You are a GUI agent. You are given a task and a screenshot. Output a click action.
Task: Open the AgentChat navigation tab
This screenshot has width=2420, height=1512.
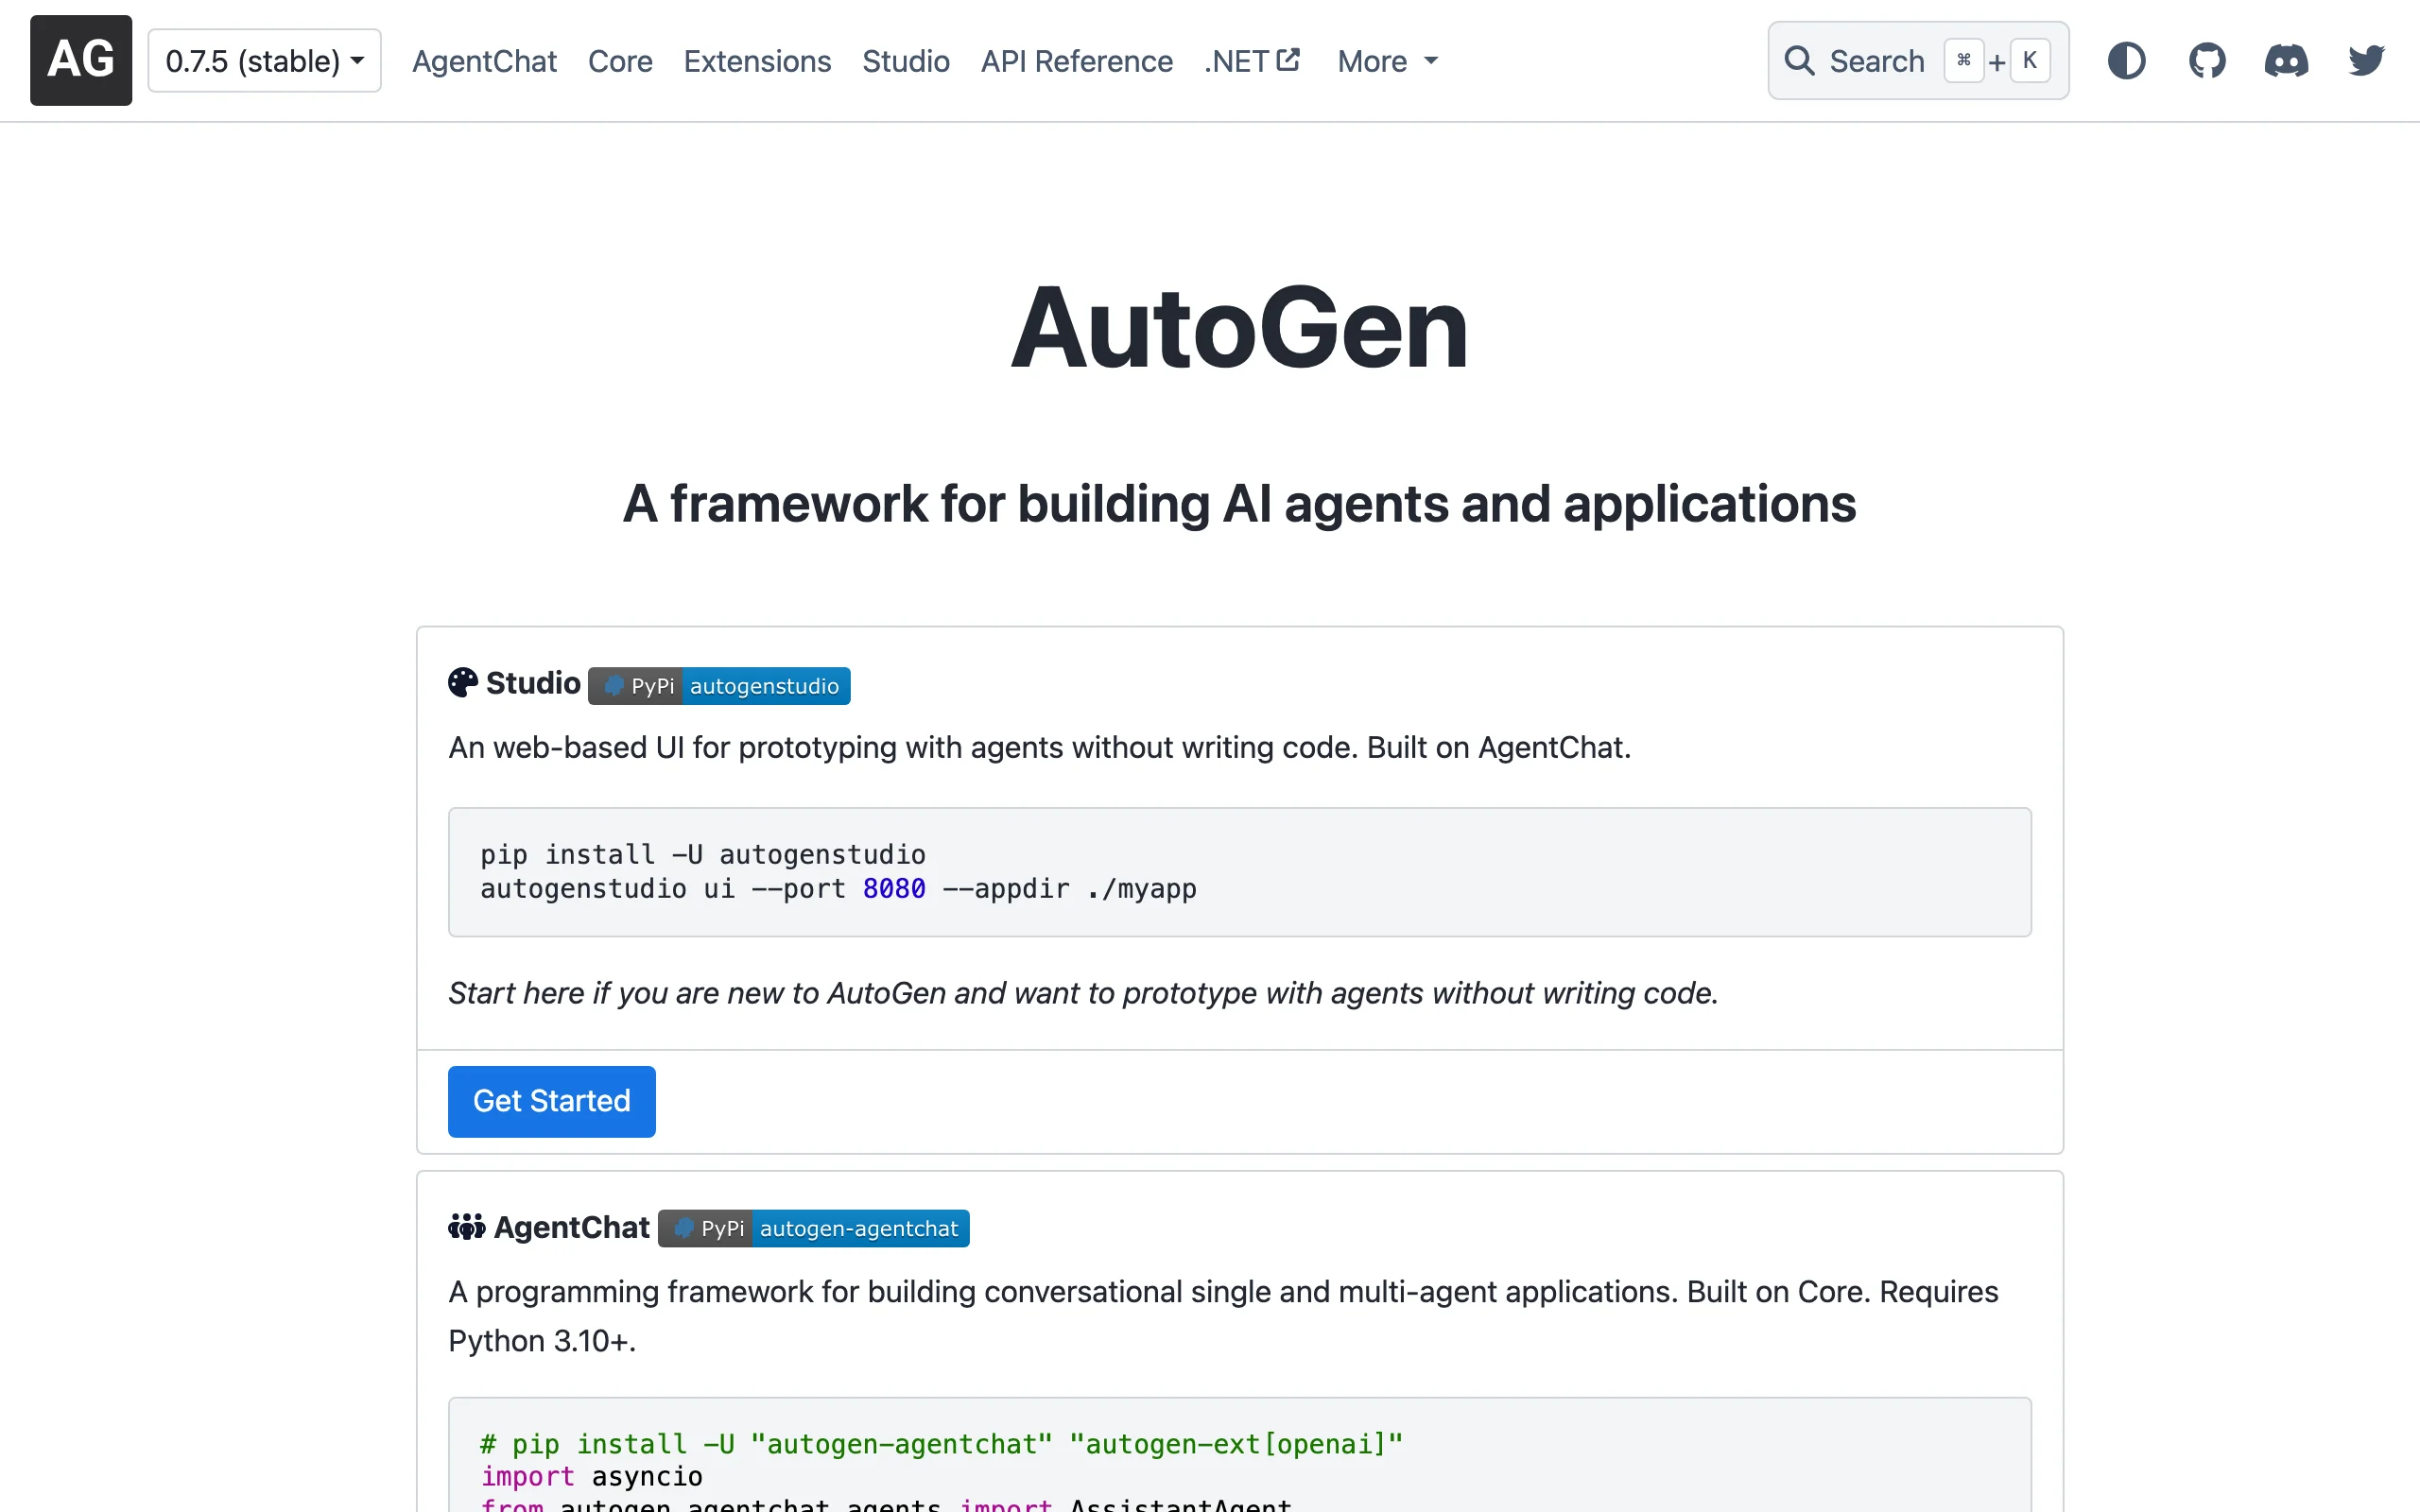pyautogui.click(x=484, y=61)
